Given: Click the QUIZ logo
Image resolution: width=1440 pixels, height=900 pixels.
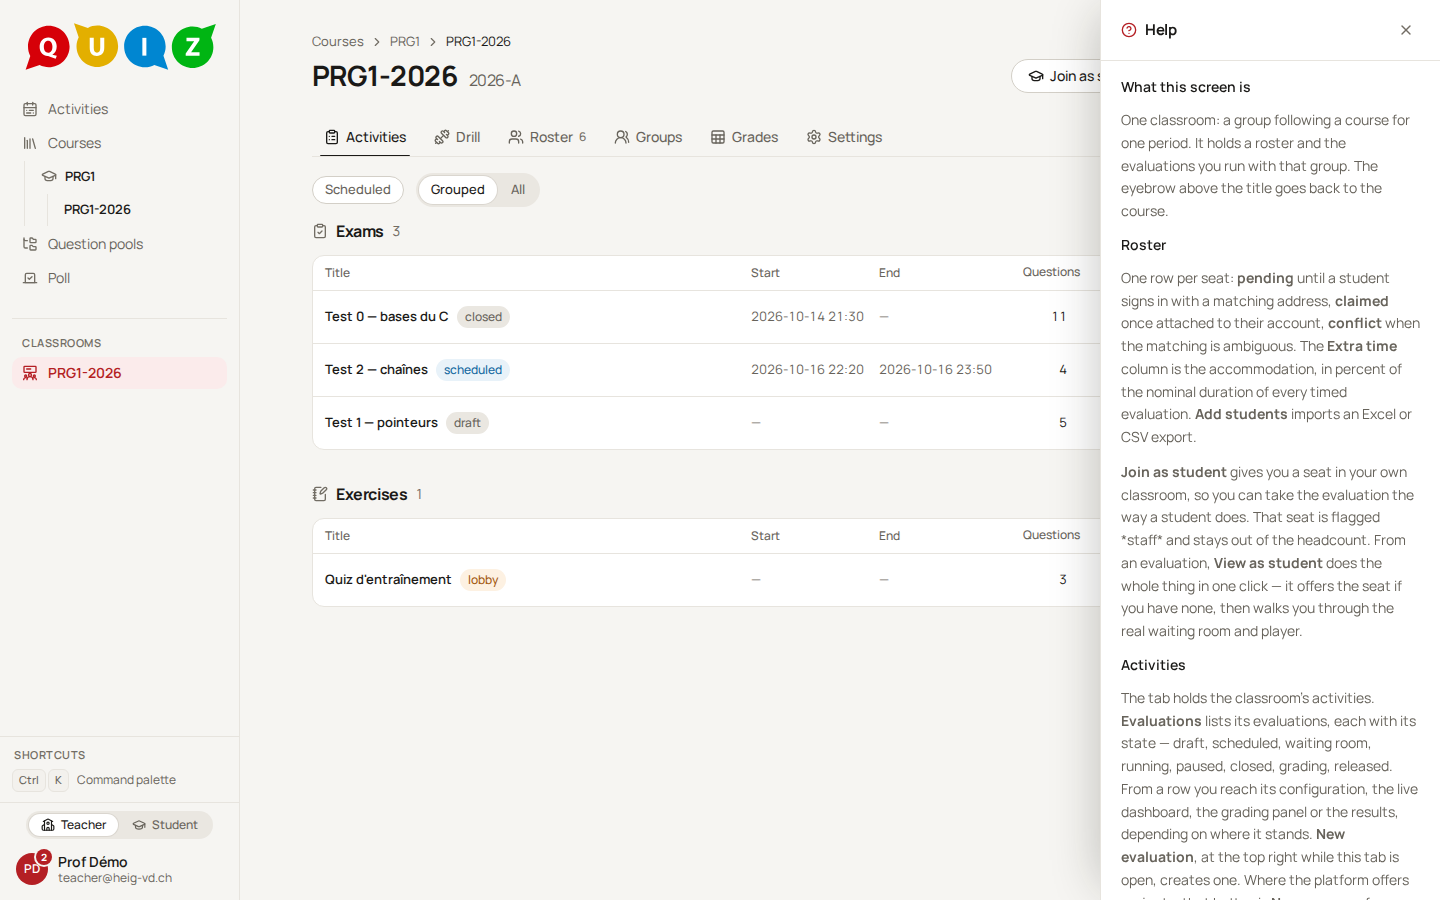Looking at the screenshot, I should pos(120,46).
